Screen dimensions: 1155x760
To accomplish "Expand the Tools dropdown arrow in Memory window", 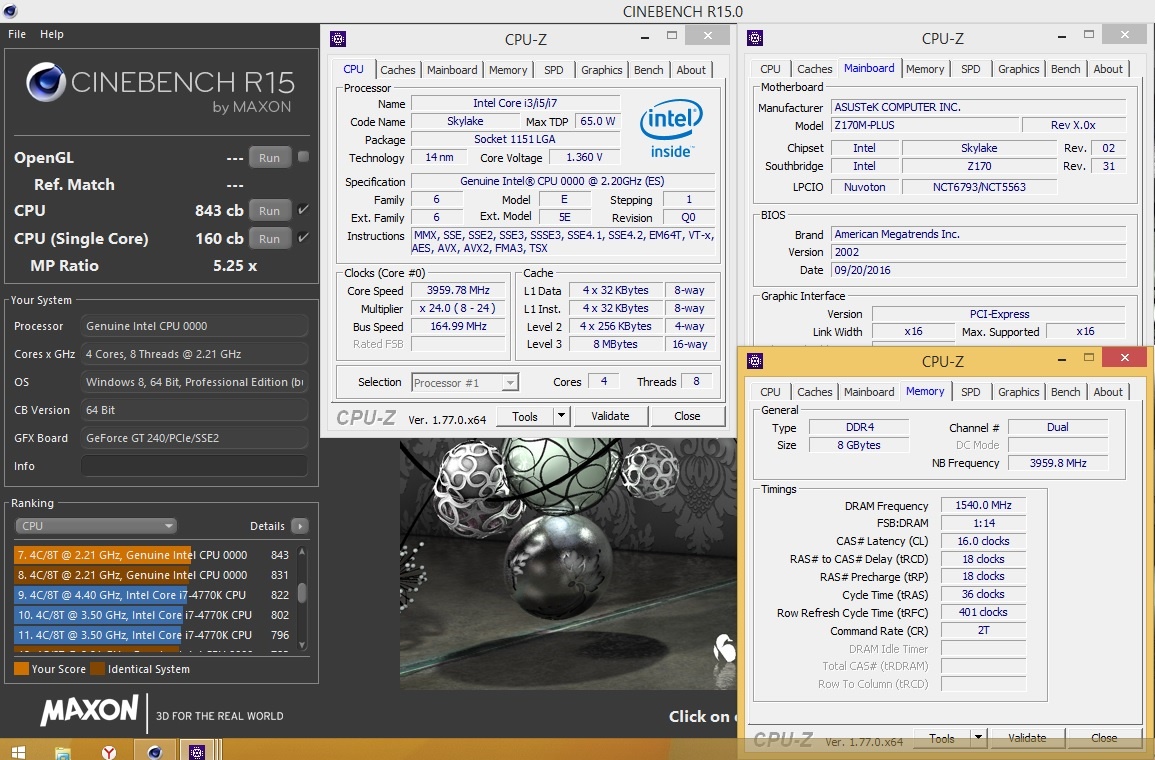I will pos(978,737).
